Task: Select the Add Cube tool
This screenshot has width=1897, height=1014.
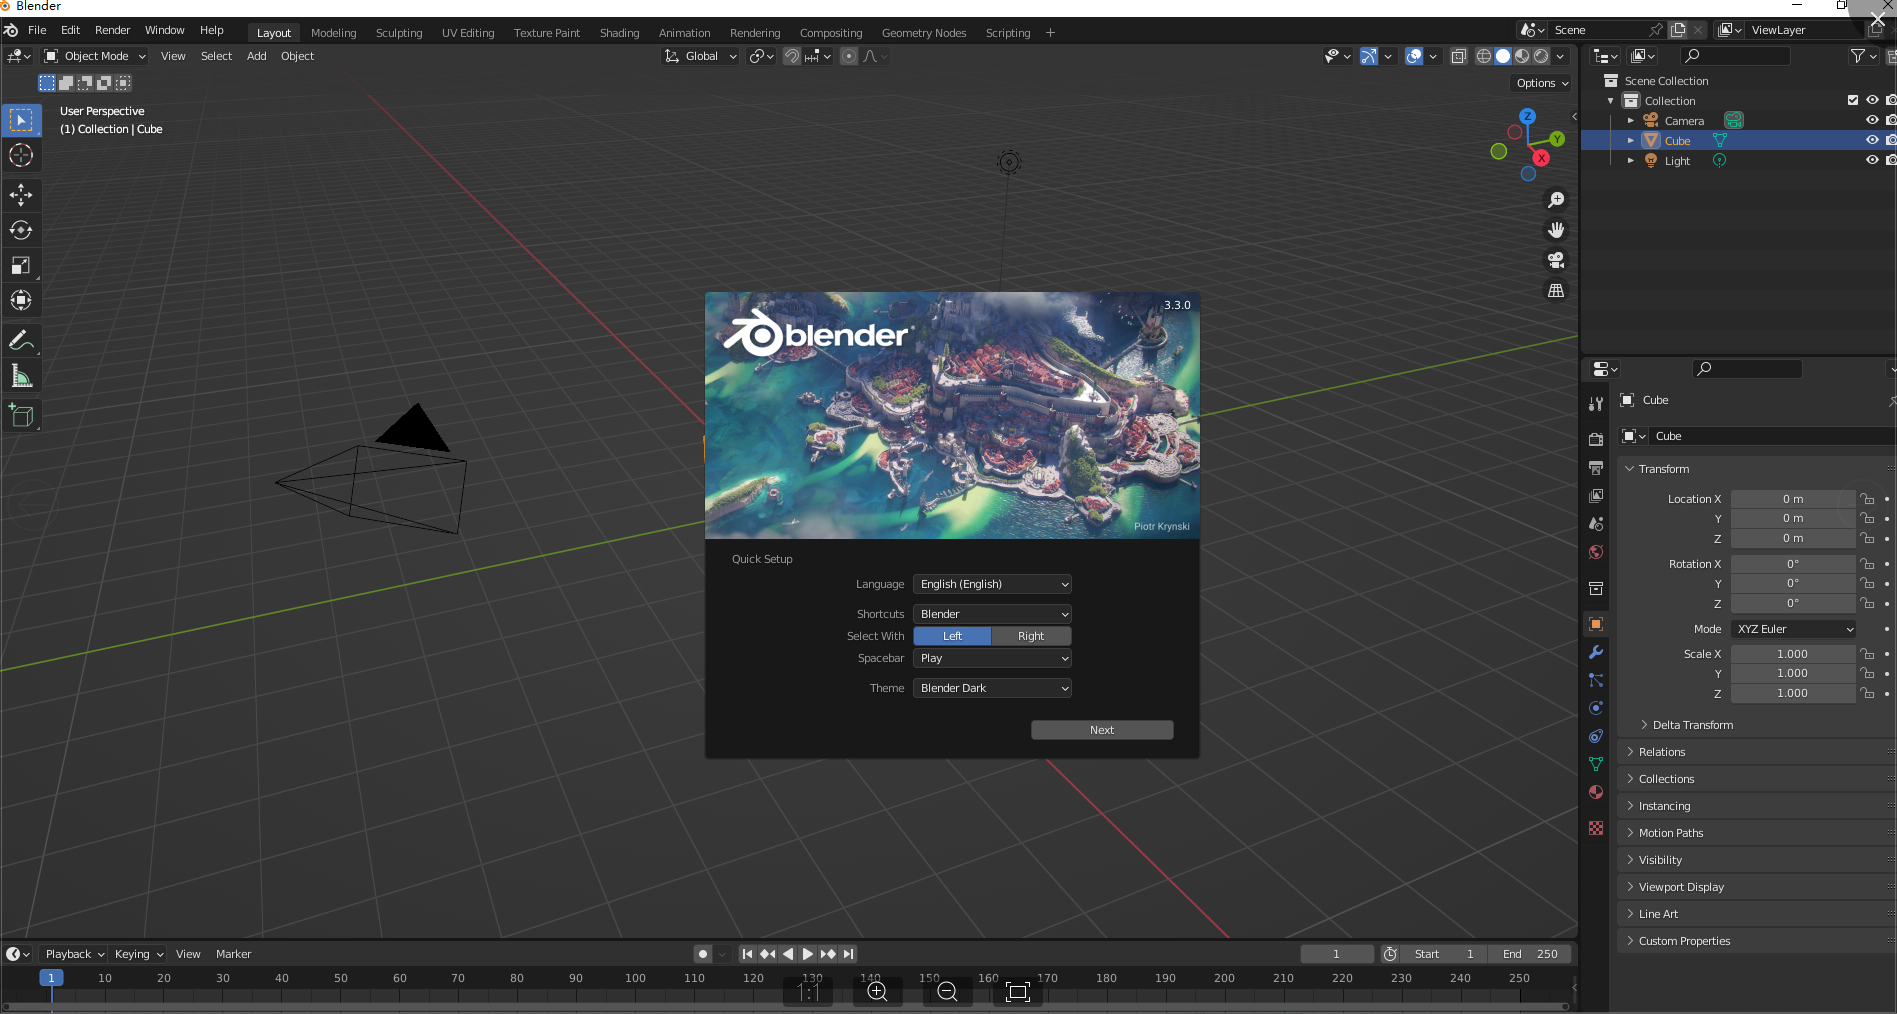Action: (21, 416)
